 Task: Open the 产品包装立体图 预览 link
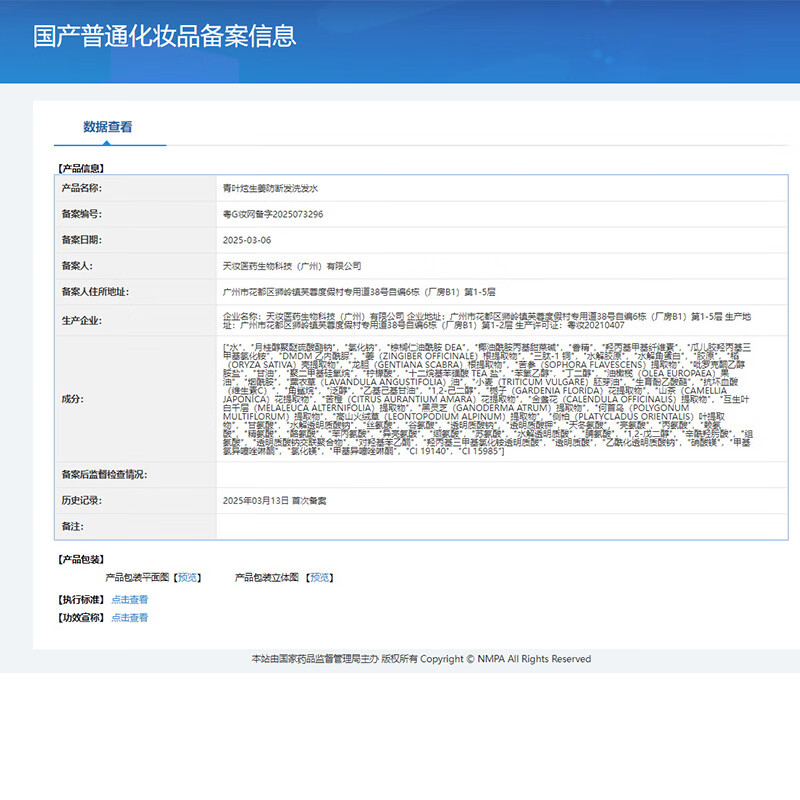click(x=318, y=576)
